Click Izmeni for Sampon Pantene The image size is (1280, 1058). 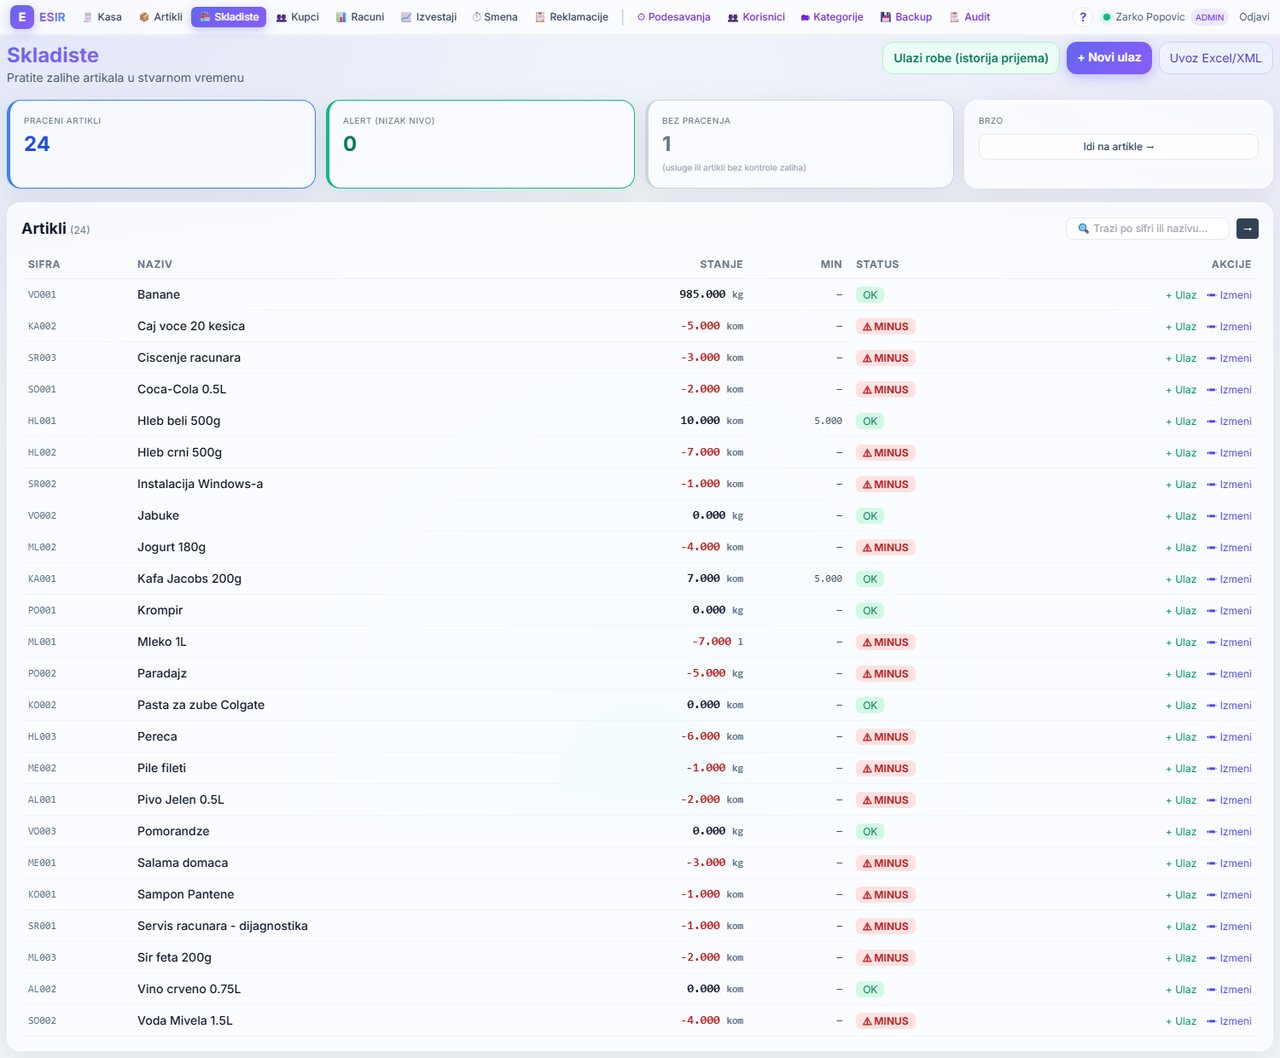click(x=1229, y=895)
